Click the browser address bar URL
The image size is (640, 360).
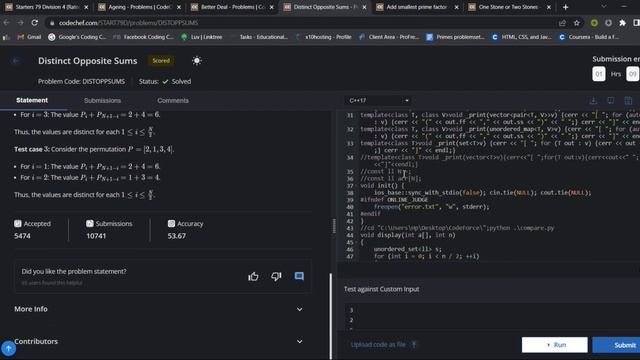click(x=128, y=23)
